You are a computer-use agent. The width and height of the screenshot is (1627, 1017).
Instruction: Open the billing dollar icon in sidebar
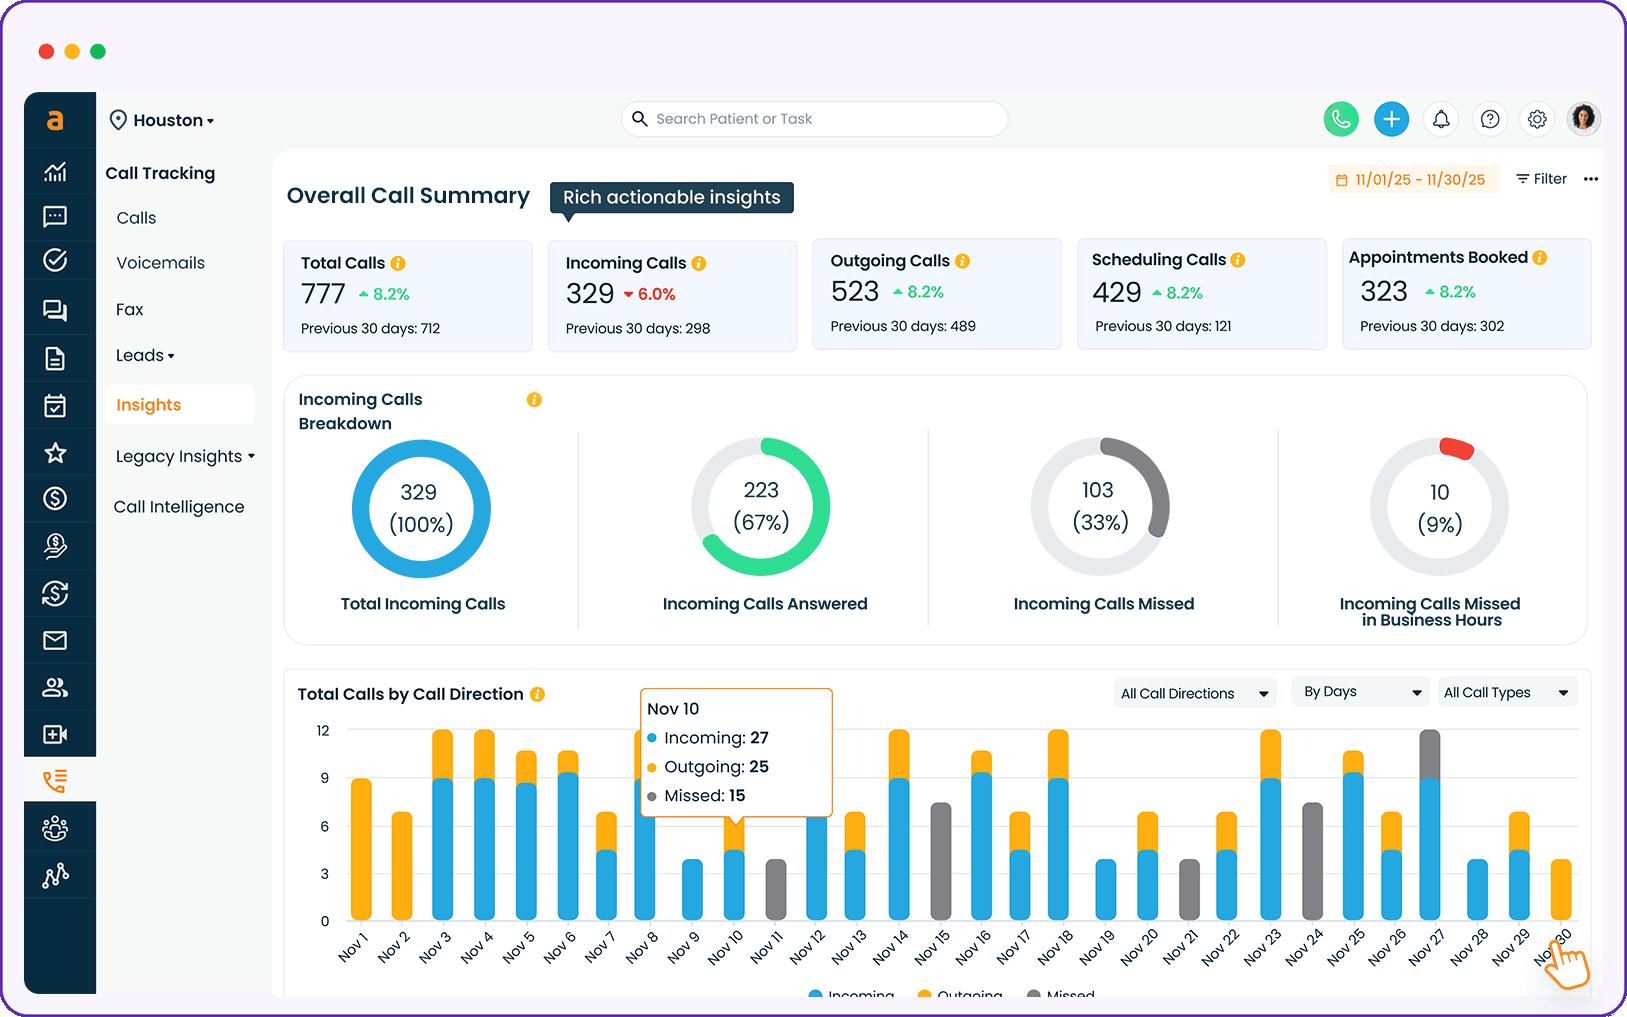57,499
